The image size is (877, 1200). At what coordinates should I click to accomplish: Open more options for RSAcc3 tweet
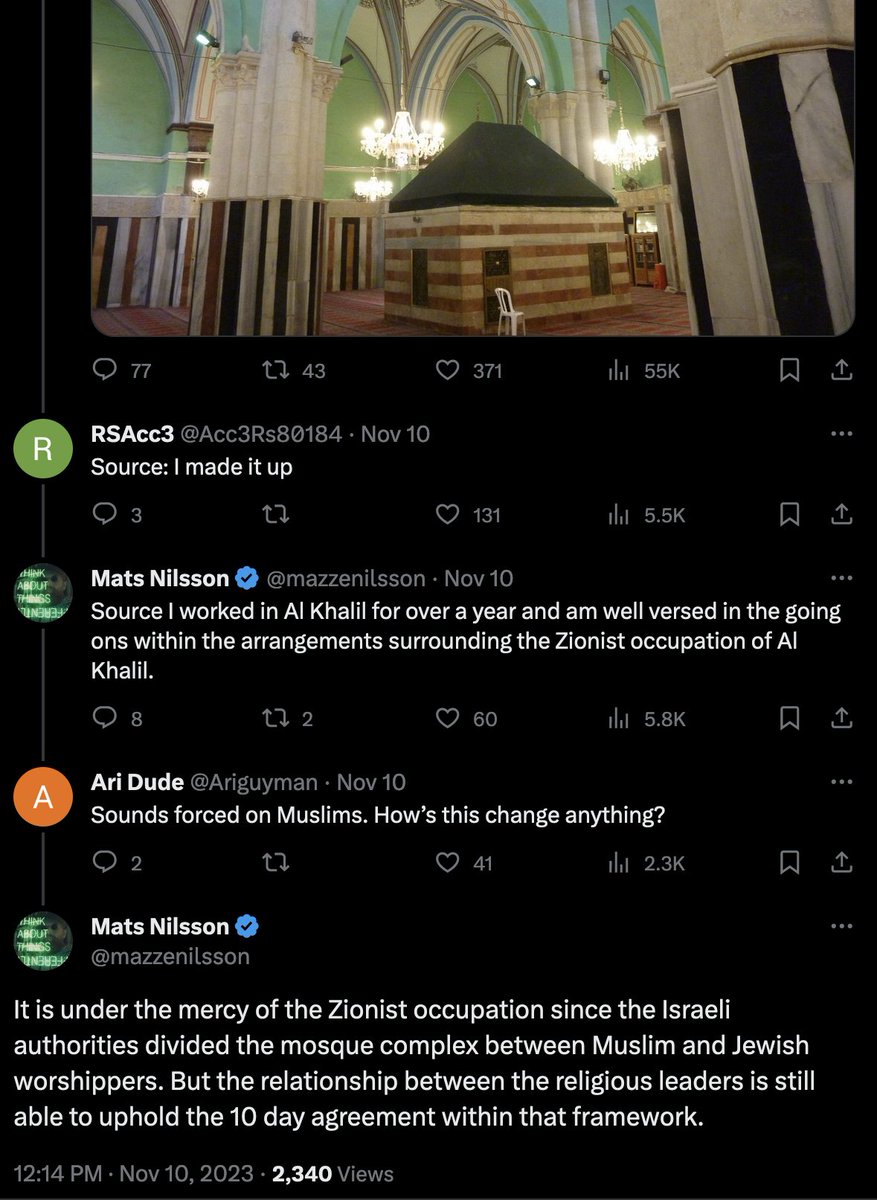(842, 434)
